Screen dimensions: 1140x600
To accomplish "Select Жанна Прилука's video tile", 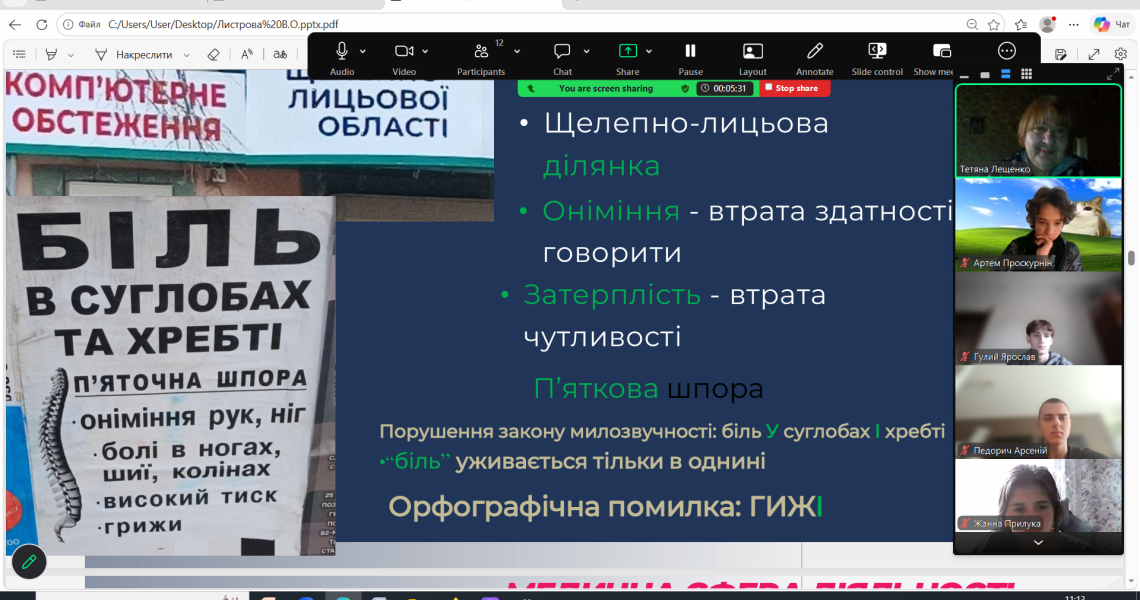I will (1038, 495).
